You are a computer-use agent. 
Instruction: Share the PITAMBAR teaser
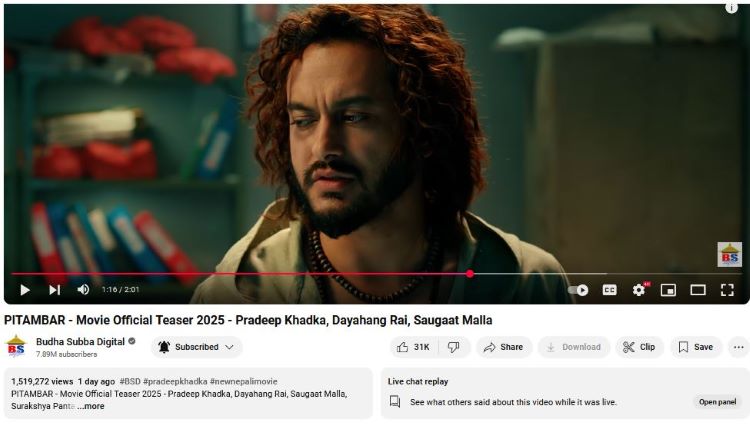[x=504, y=347]
